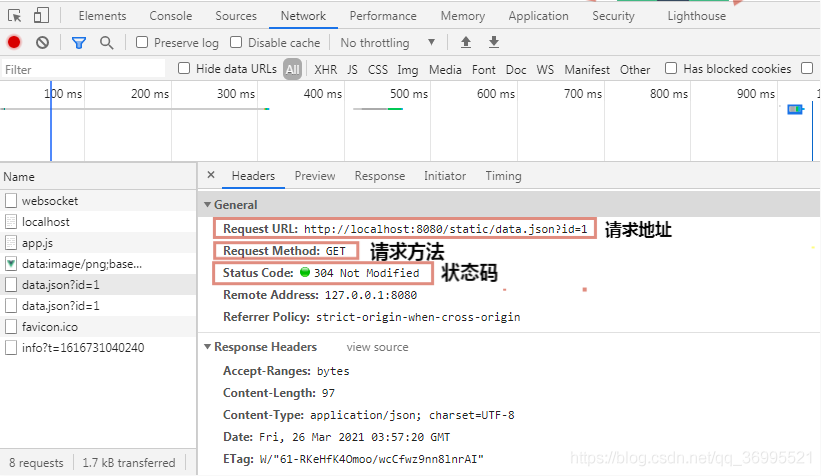
Task: Filter requests by XHR type
Action: point(325,70)
